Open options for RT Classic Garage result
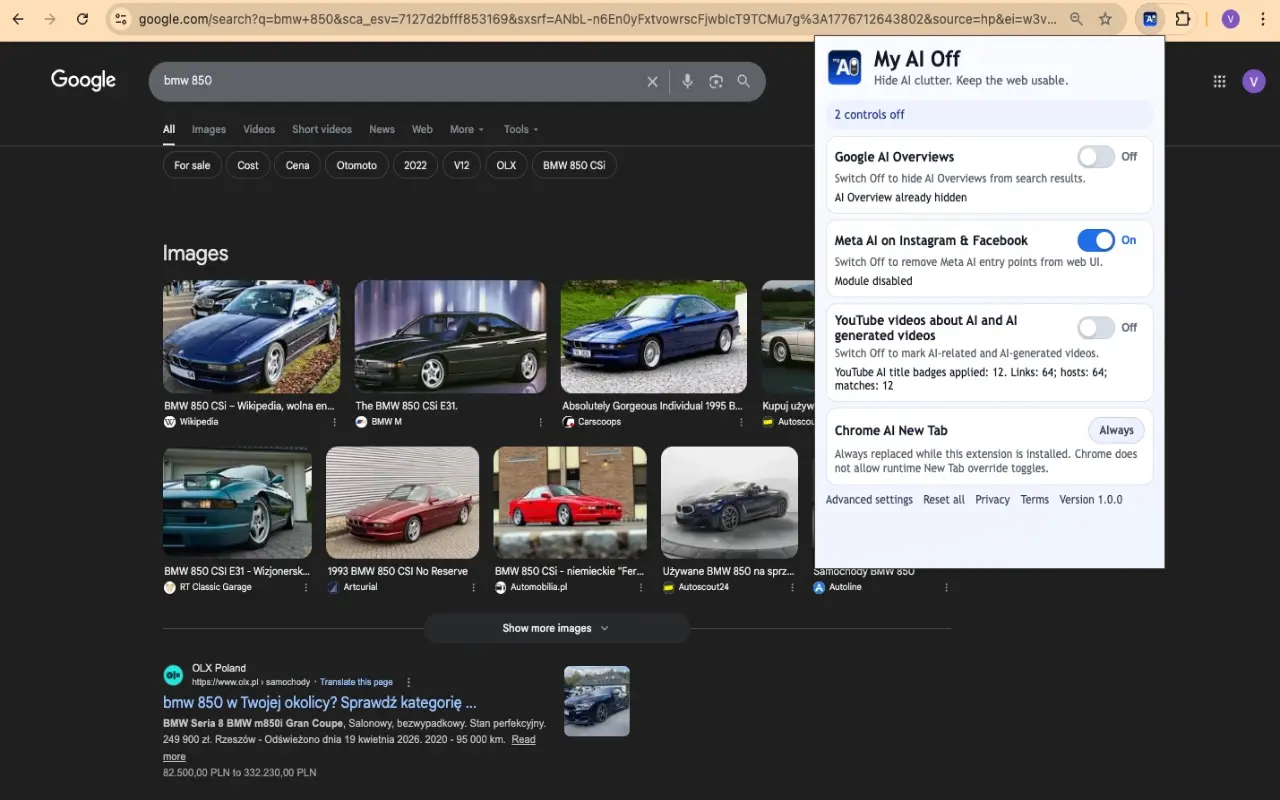This screenshot has width=1280, height=800. [x=306, y=587]
